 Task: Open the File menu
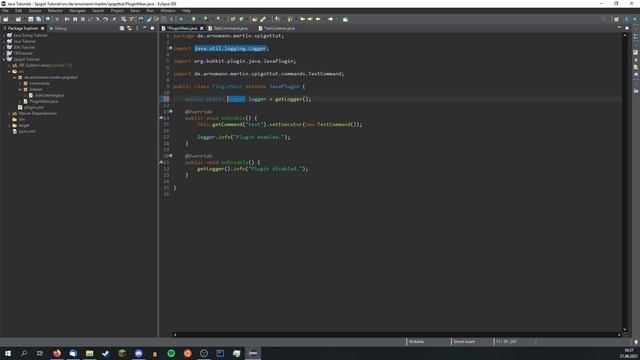5,11
